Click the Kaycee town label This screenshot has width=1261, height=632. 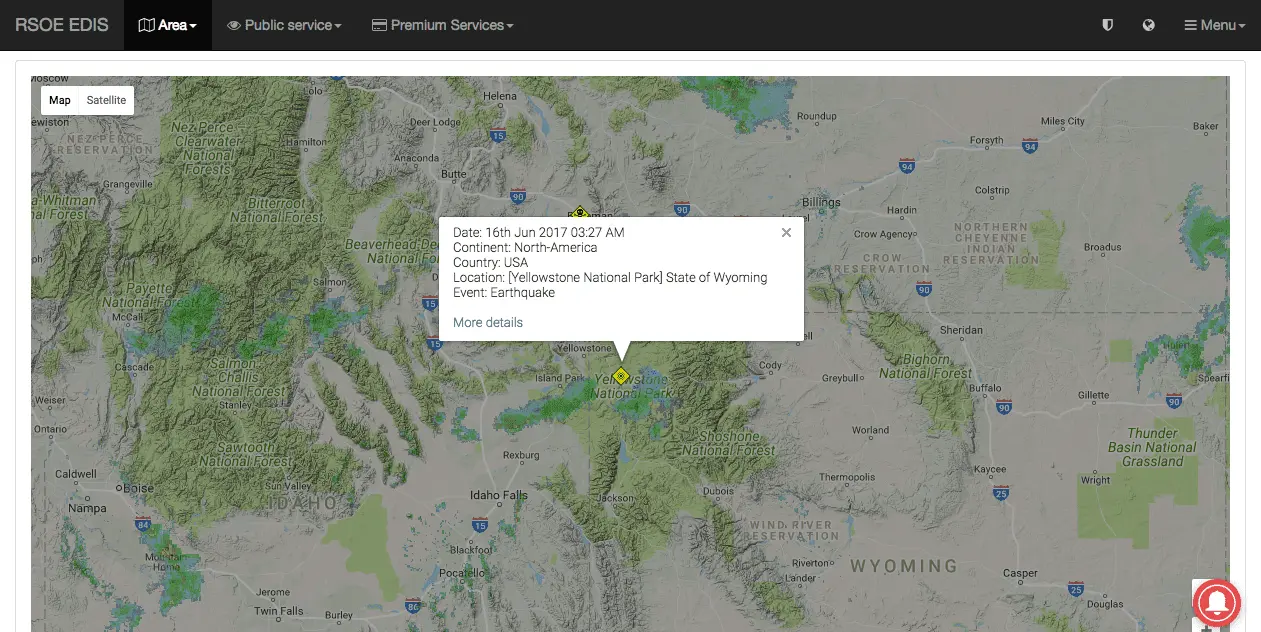[x=989, y=470]
